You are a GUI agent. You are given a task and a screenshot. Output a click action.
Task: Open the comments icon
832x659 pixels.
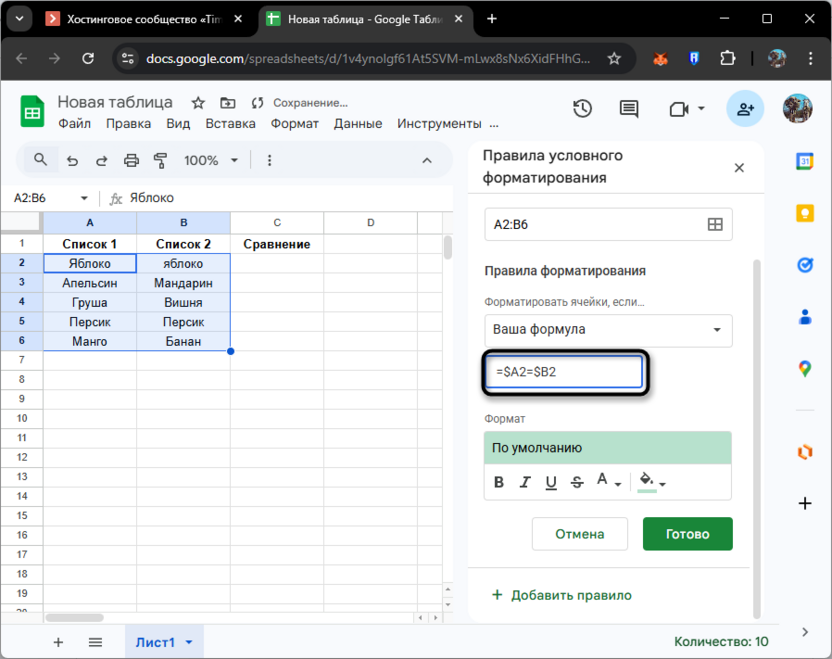tap(628, 109)
